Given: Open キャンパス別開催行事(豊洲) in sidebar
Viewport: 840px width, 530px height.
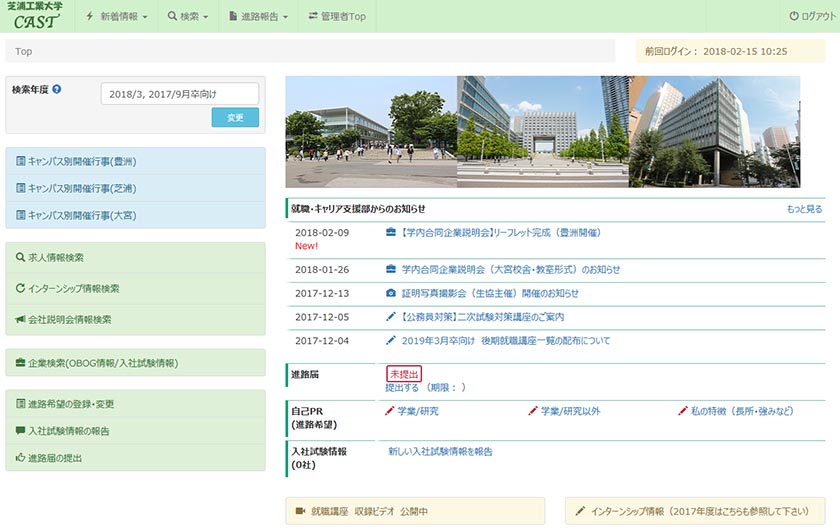Looking at the screenshot, I should click(82, 161).
